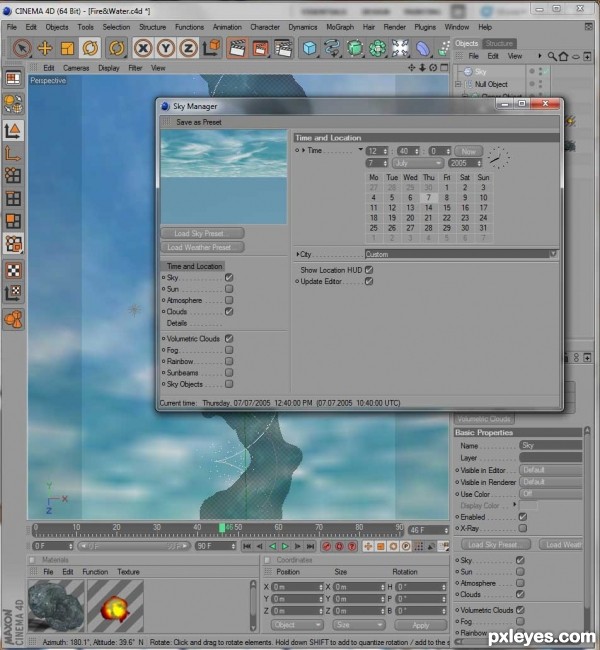Enable Rainbow checkbox in Sky Manager
The height and width of the screenshot is (650, 600).
[229, 361]
